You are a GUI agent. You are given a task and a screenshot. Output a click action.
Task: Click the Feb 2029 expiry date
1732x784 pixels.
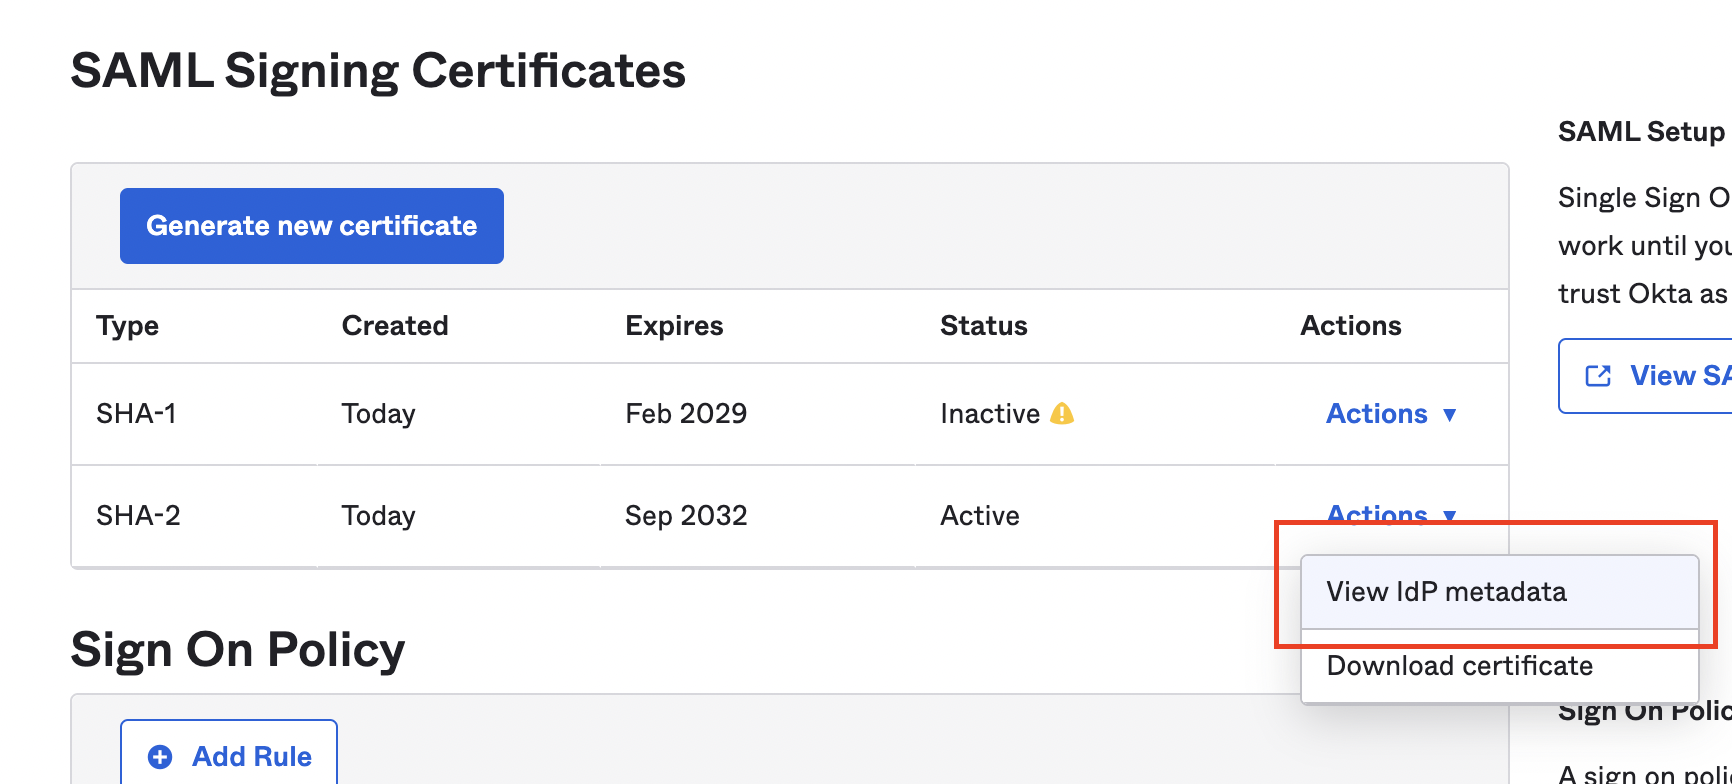(x=685, y=414)
